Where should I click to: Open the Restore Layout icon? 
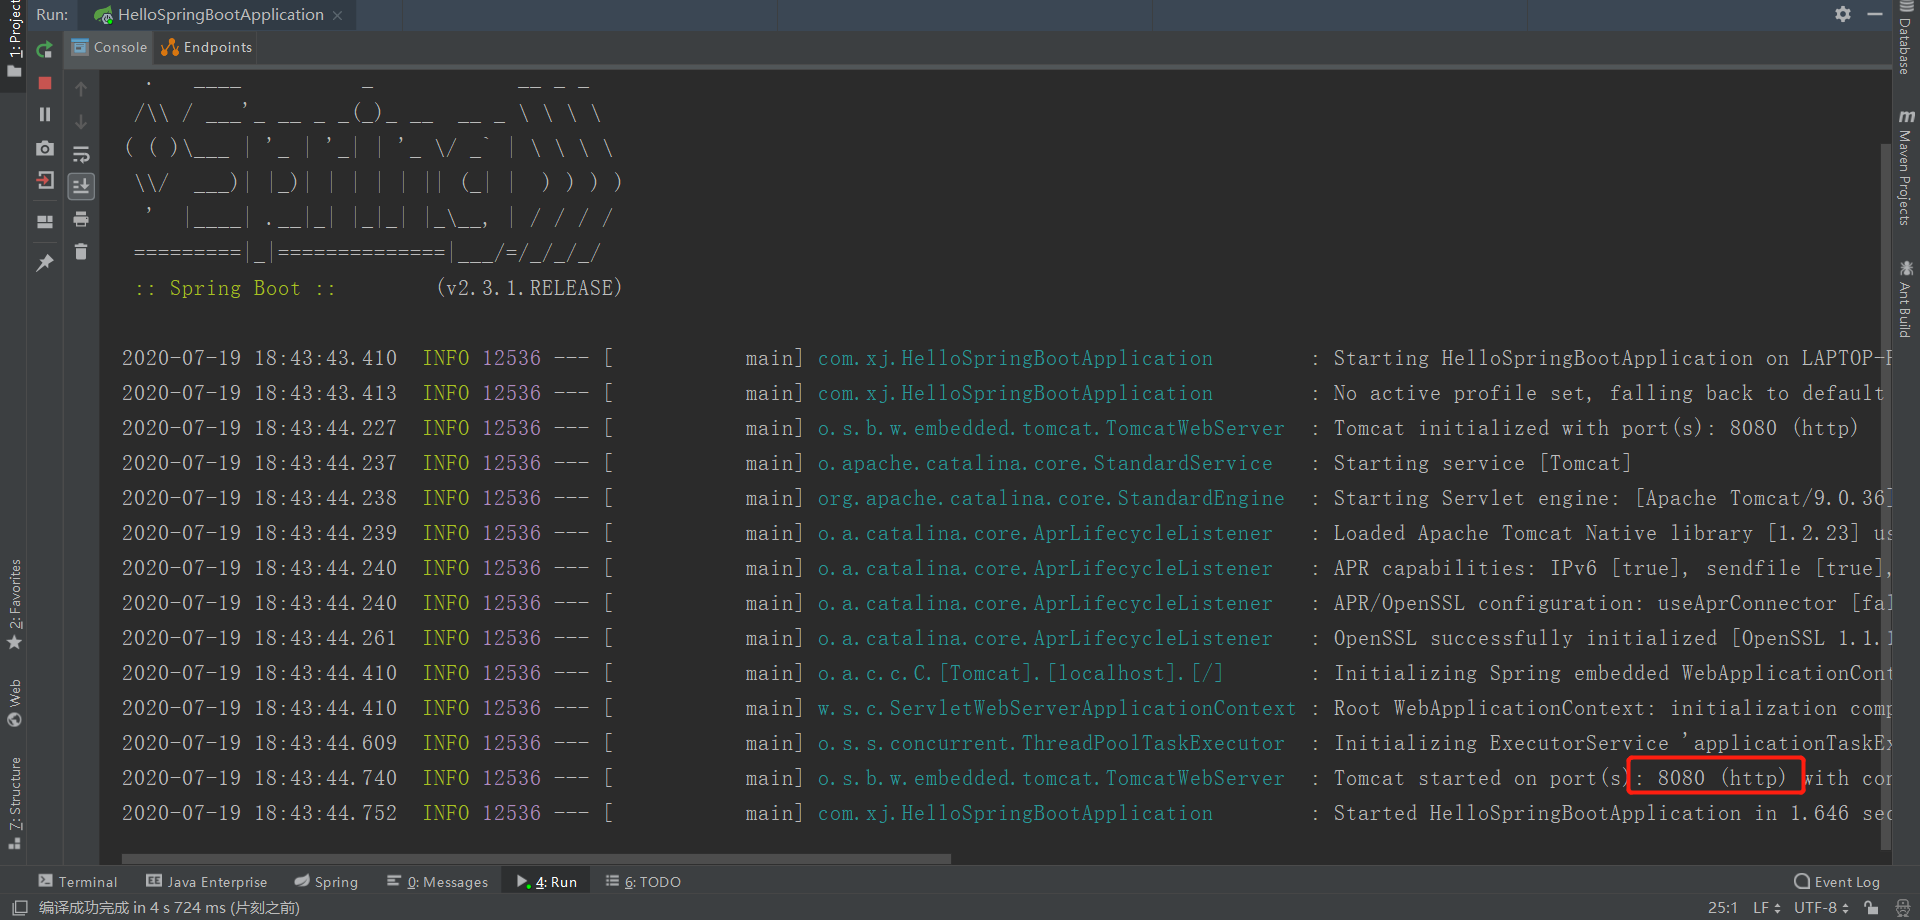coord(44,222)
